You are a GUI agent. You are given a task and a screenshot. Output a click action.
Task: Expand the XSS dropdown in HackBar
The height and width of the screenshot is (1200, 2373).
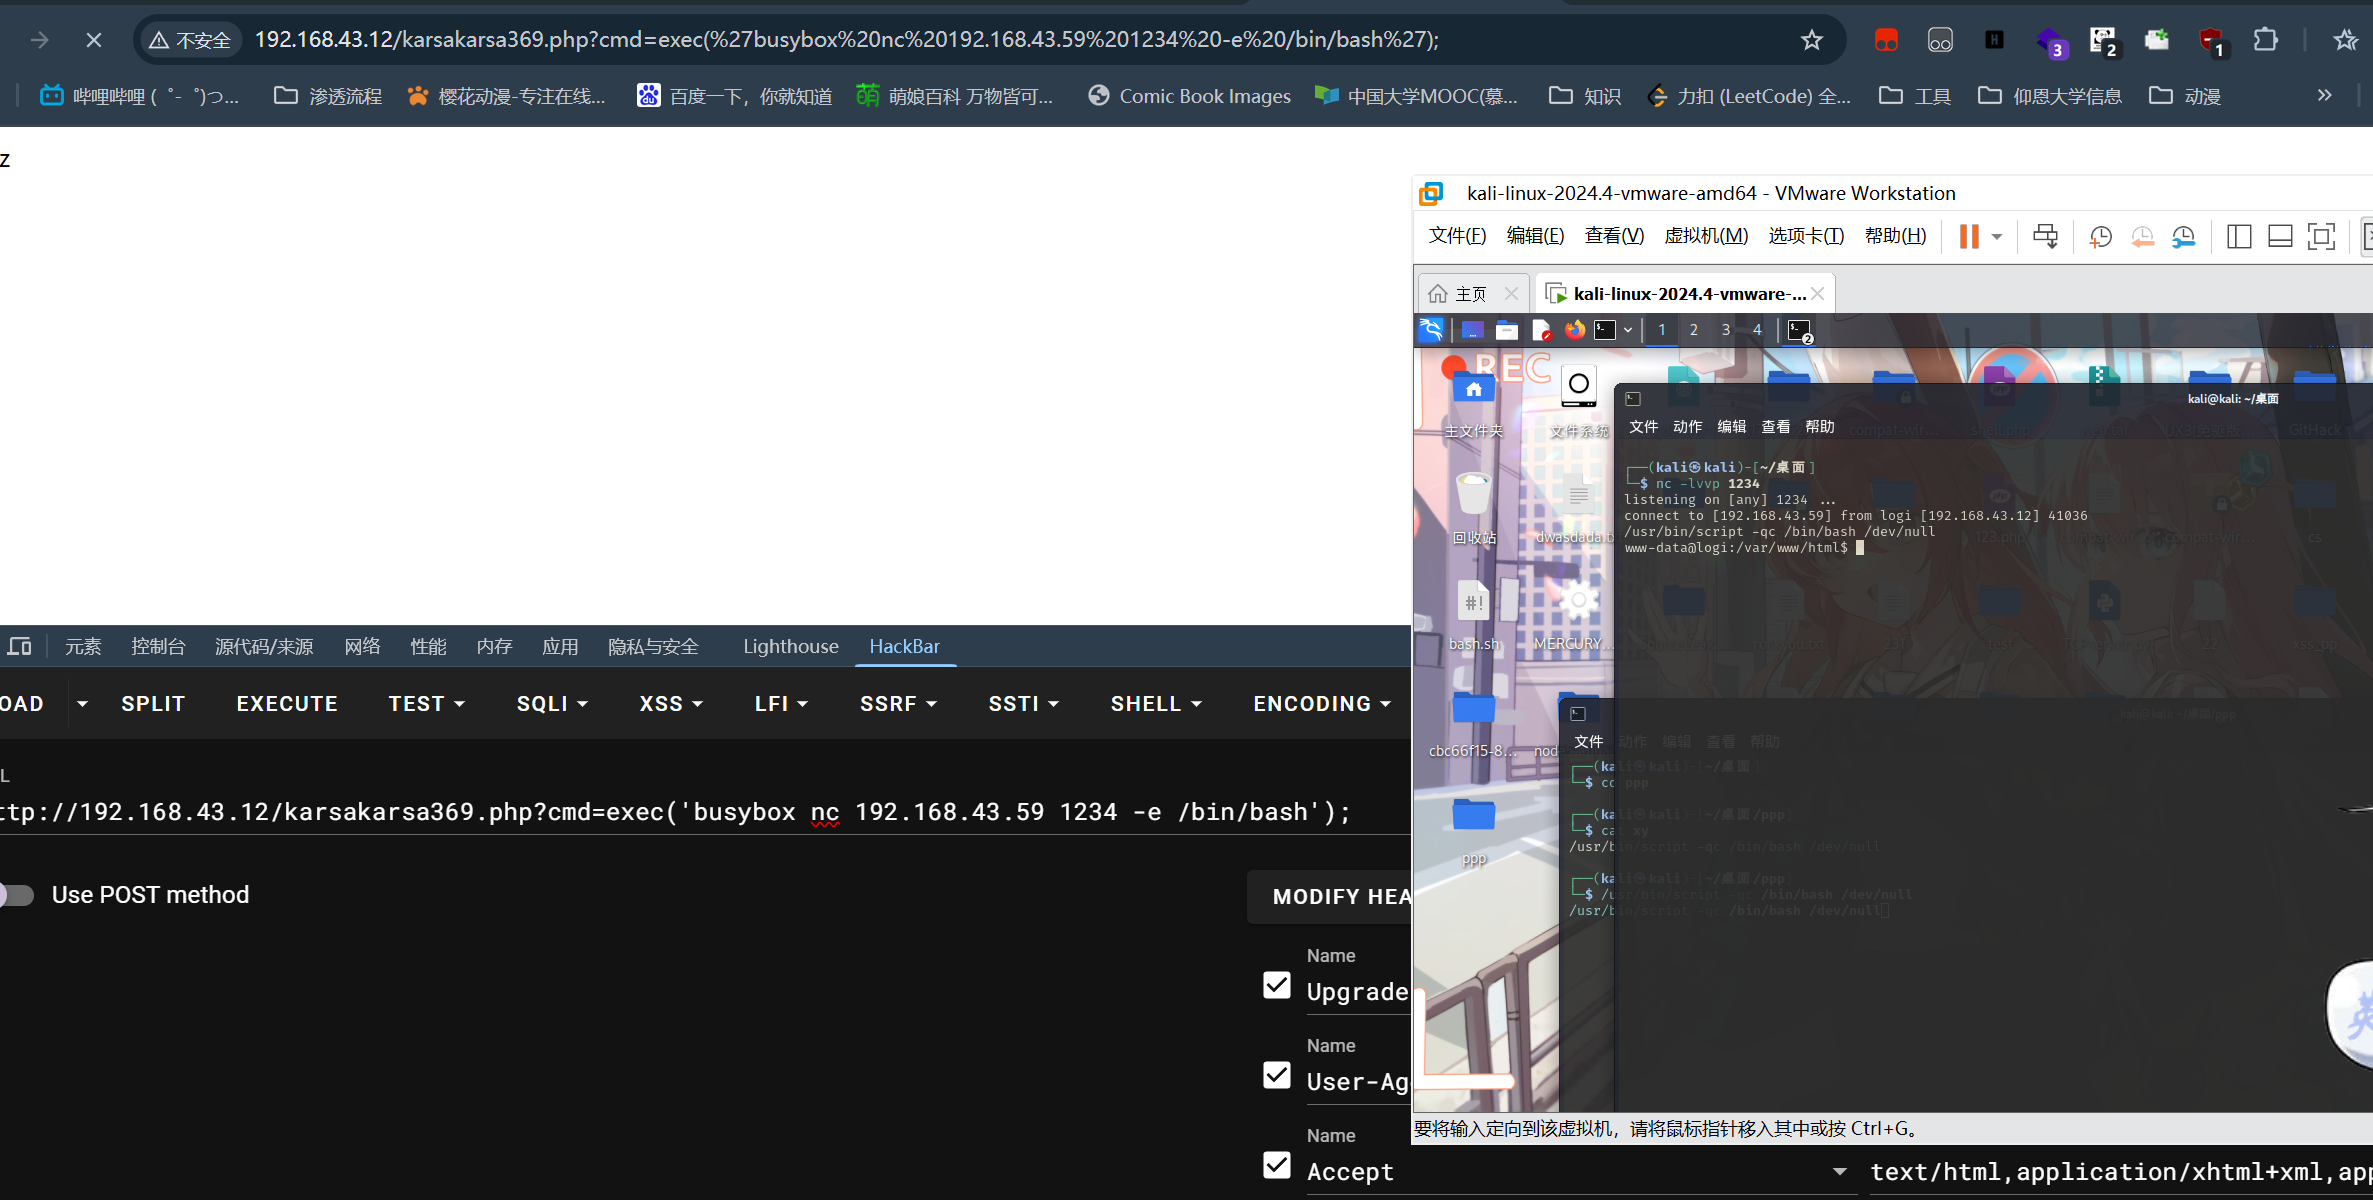pyautogui.click(x=671, y=704)
